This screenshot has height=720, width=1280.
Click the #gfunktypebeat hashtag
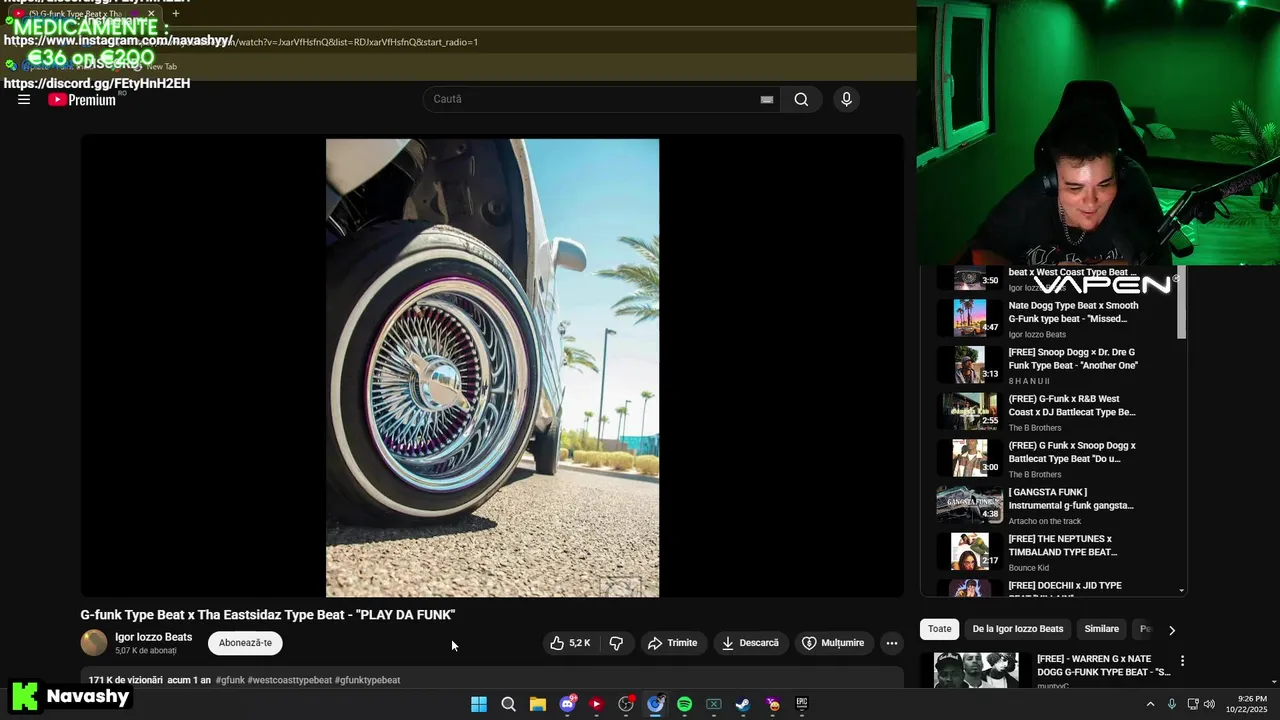point(367,680)
